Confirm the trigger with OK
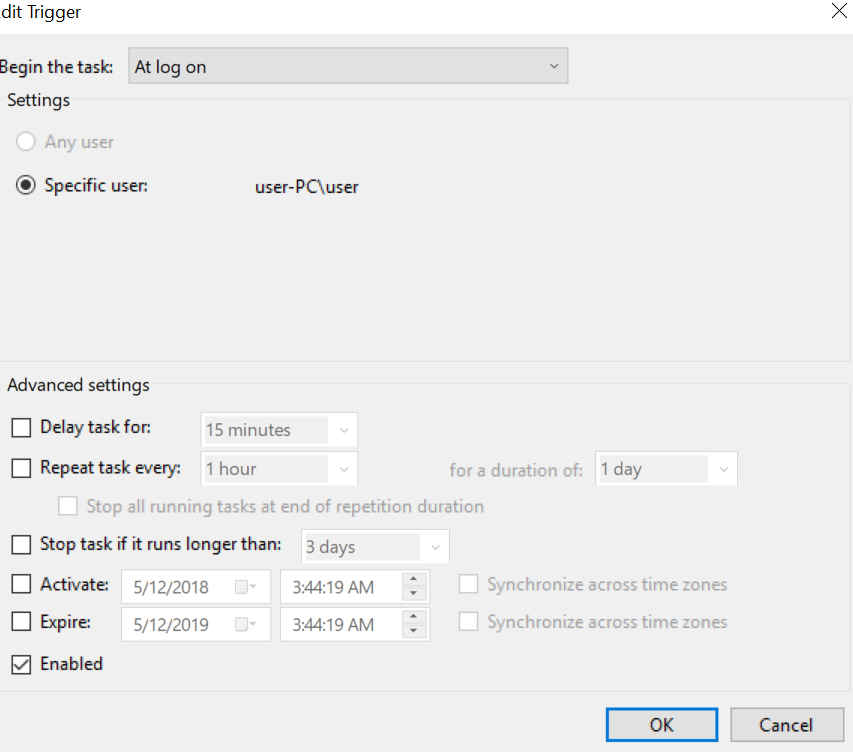853x752 pixels. point(662,725)
